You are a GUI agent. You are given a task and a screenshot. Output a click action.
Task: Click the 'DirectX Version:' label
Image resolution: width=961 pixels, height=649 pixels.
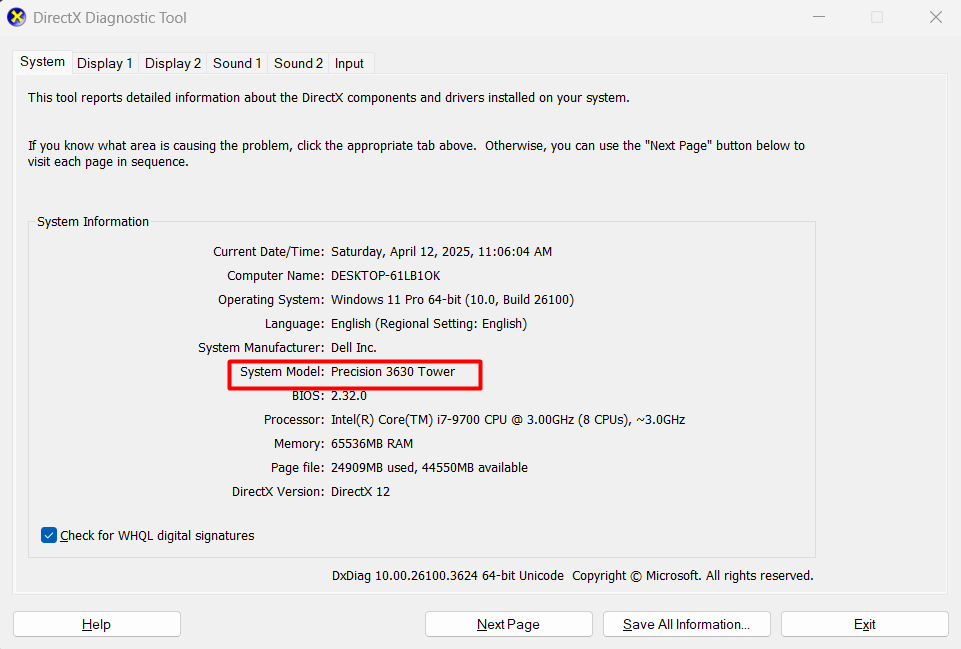click(x=278, y=491)
